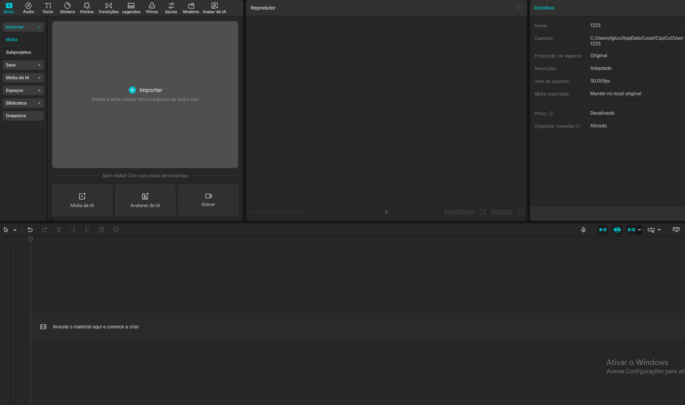Select the Subprojetos sidebar item
Image resolution: width=685 pixels, height=405 pixels.
click(x=19, y=51)
